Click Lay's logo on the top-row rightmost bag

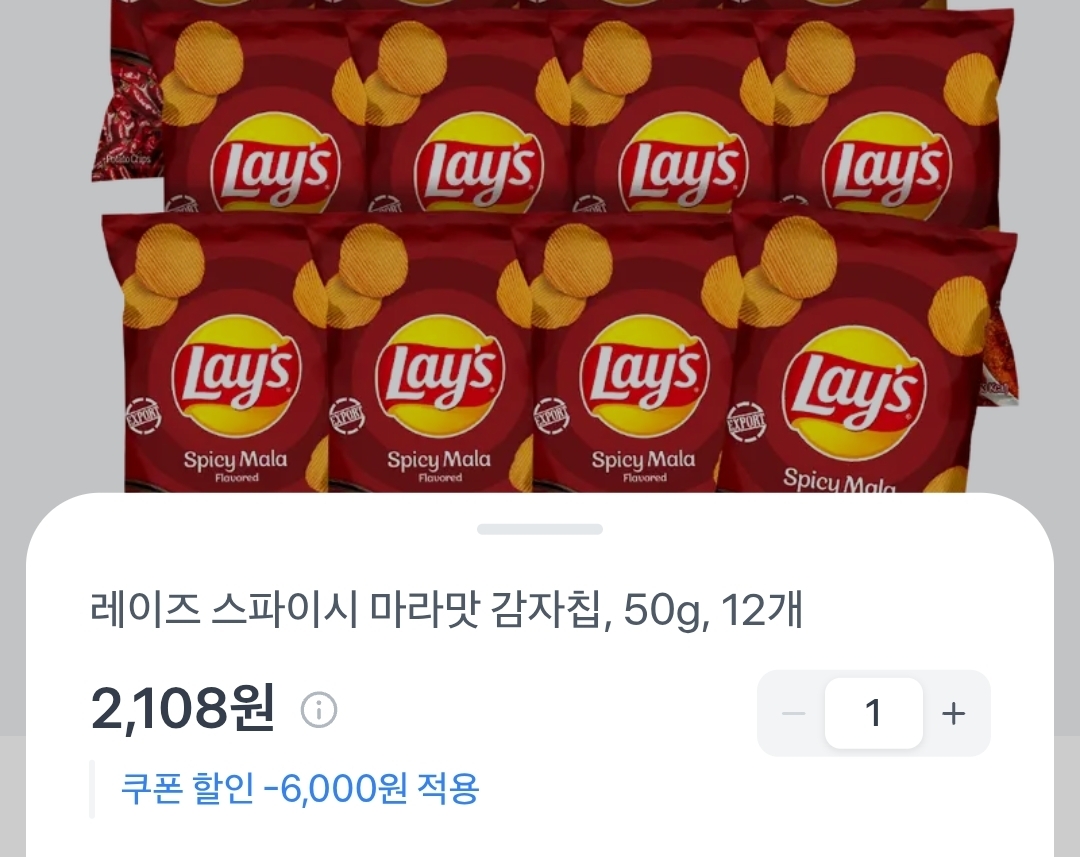point(885,167)
